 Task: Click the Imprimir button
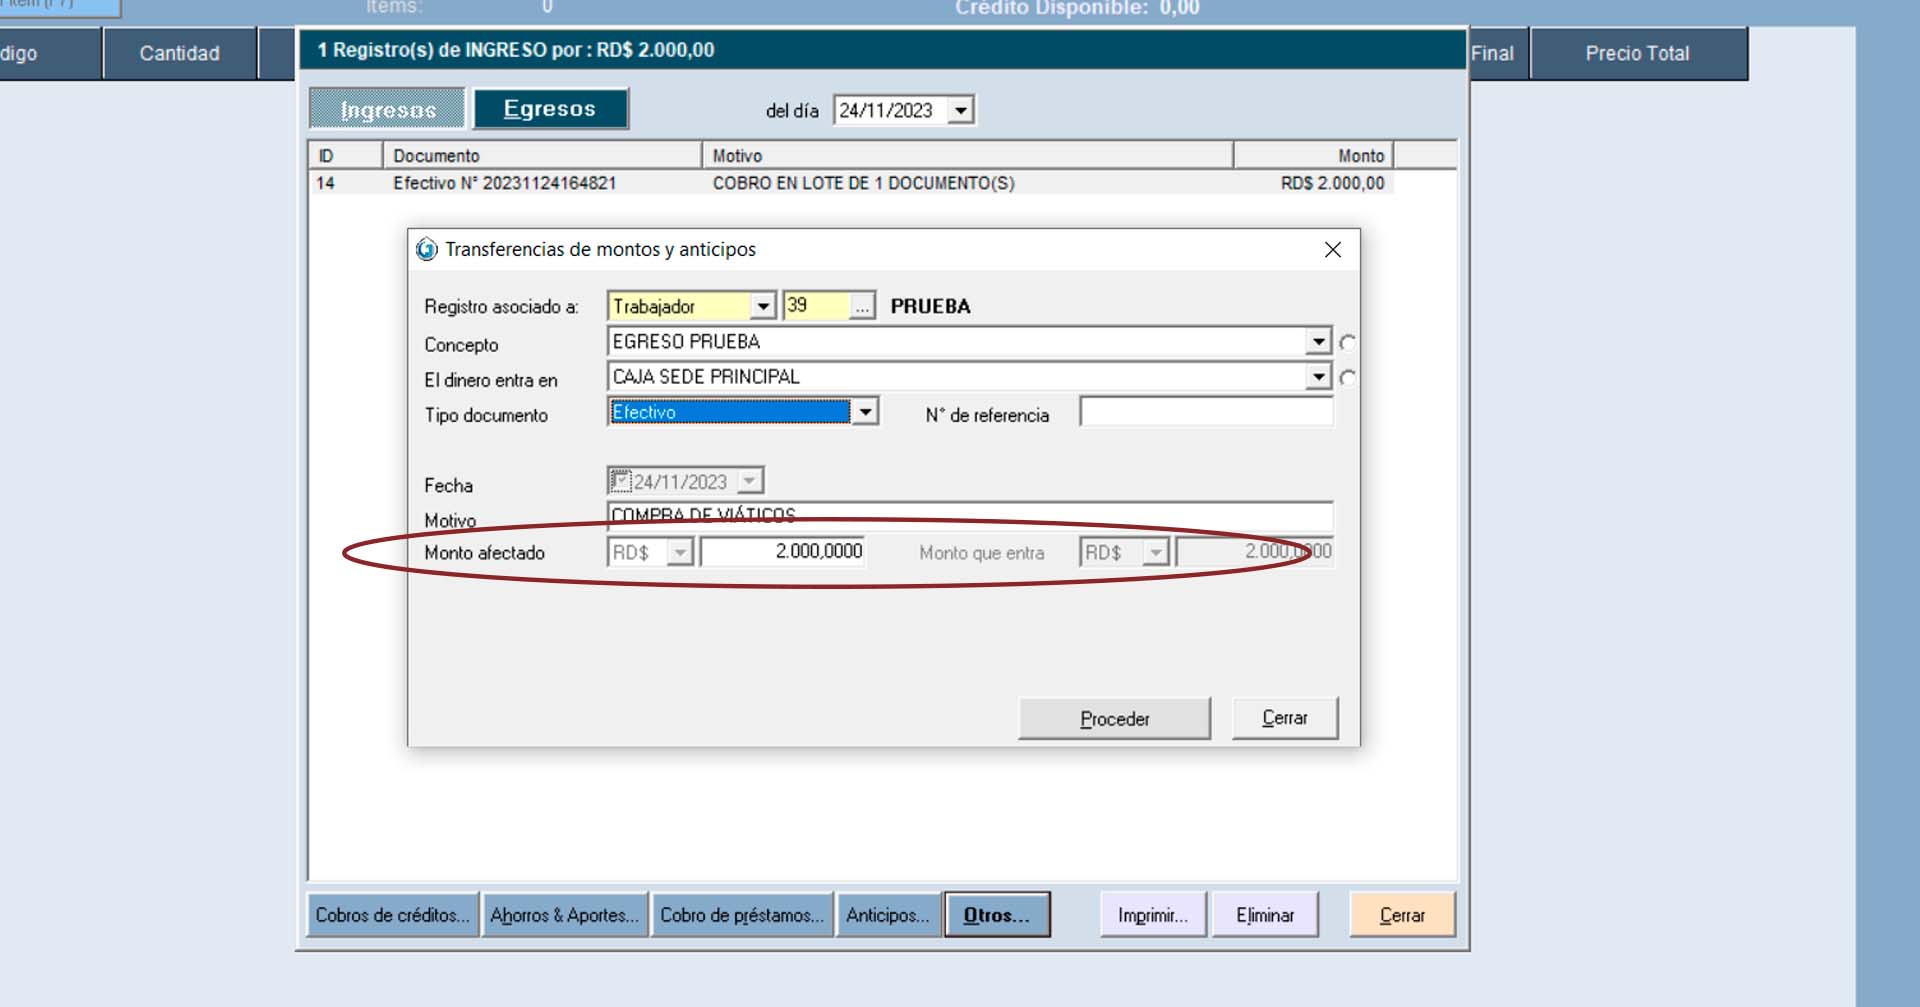tap(1153, 915)
